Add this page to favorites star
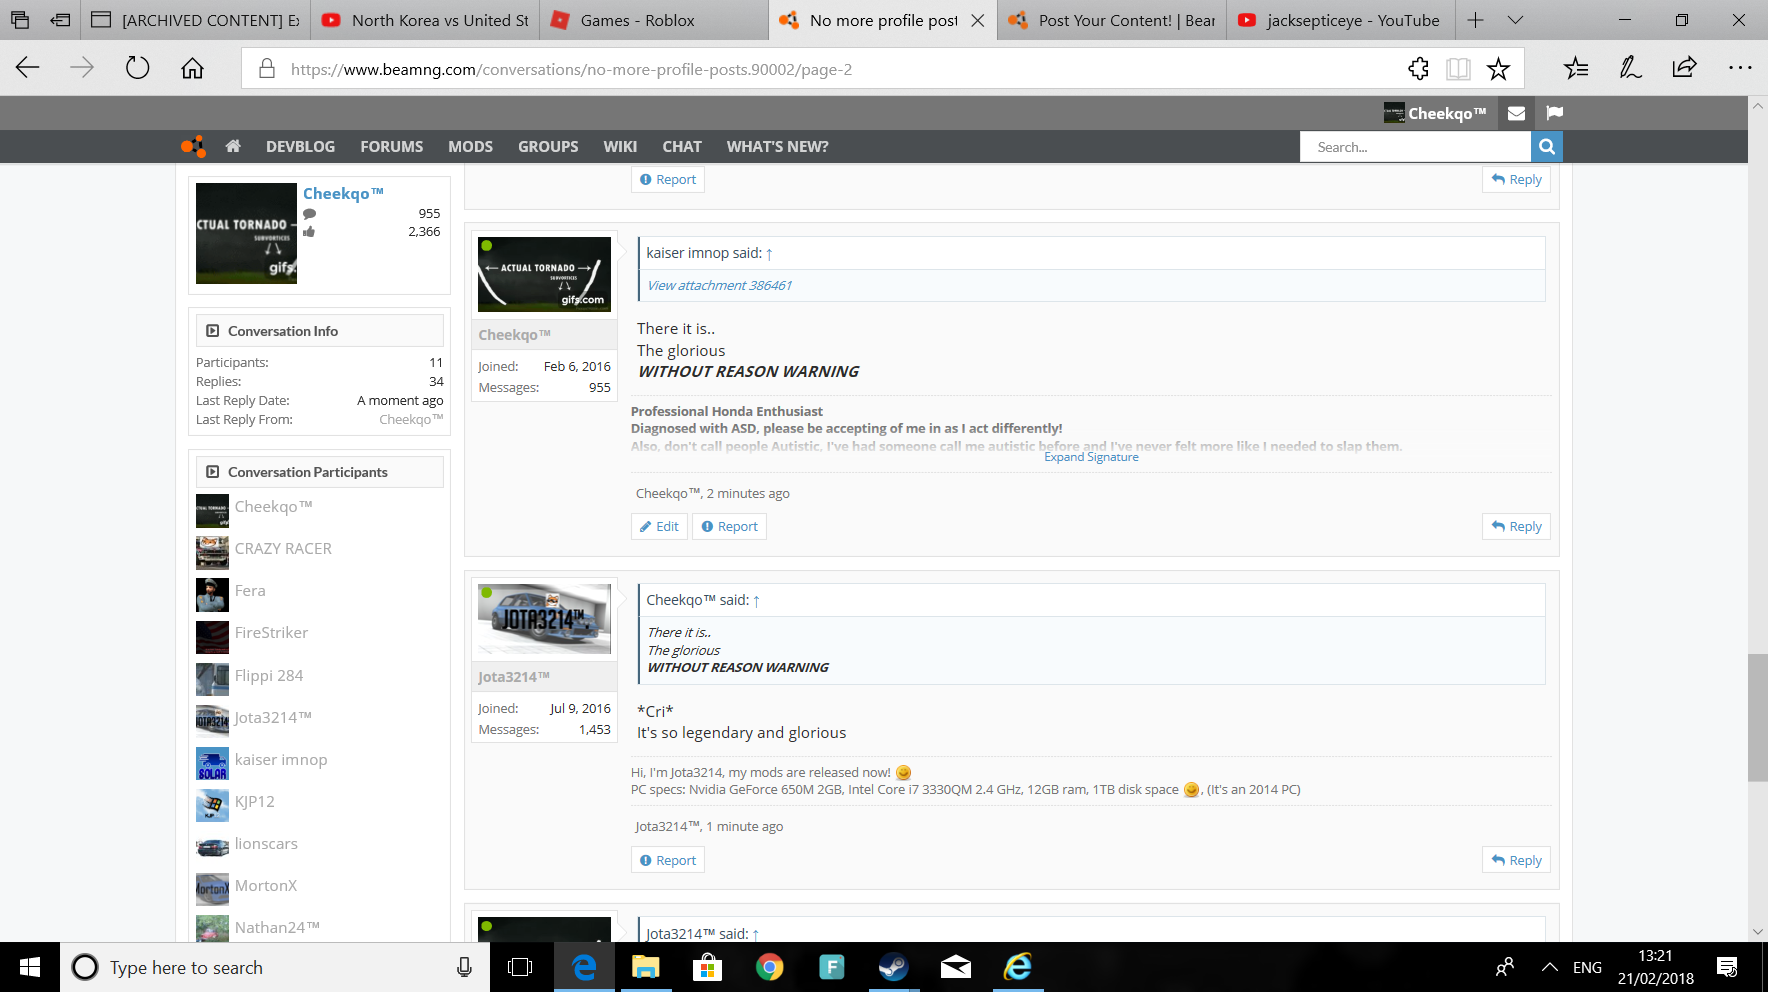Image resolution: width=1768 pixels, height=992 pixels. [x=1498, y=69]
